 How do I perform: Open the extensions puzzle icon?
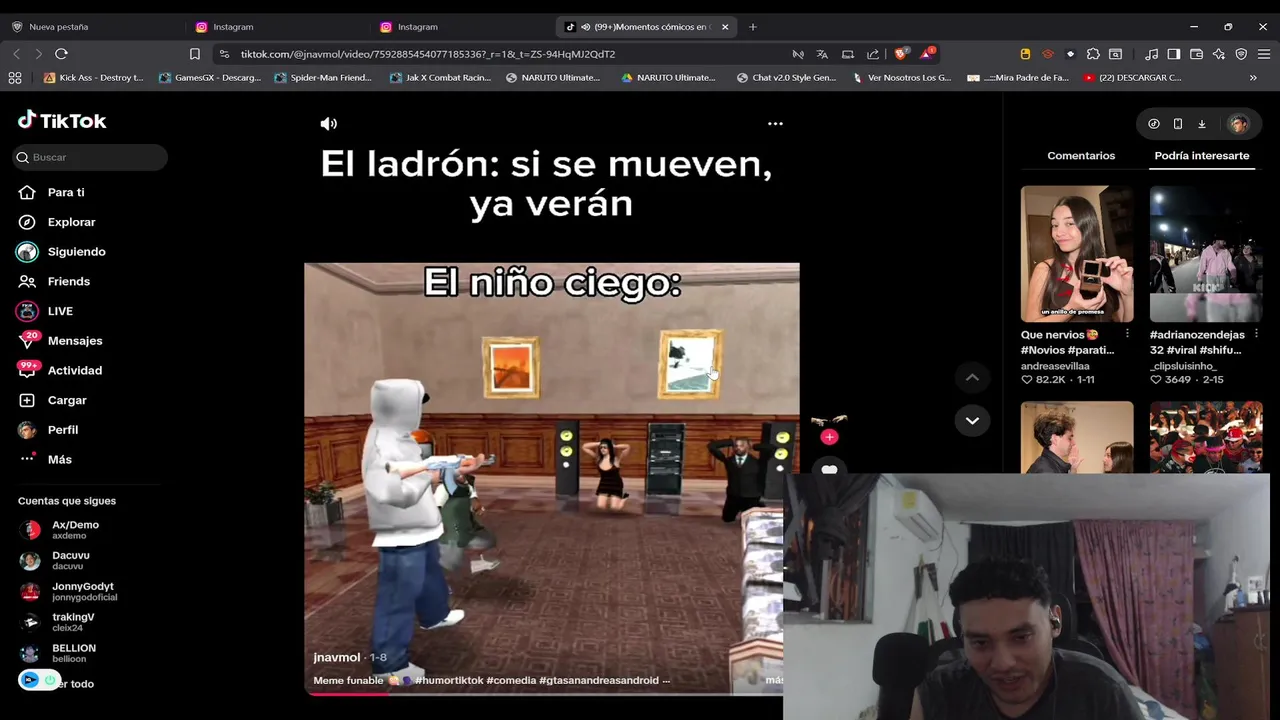click(1093, 54)
